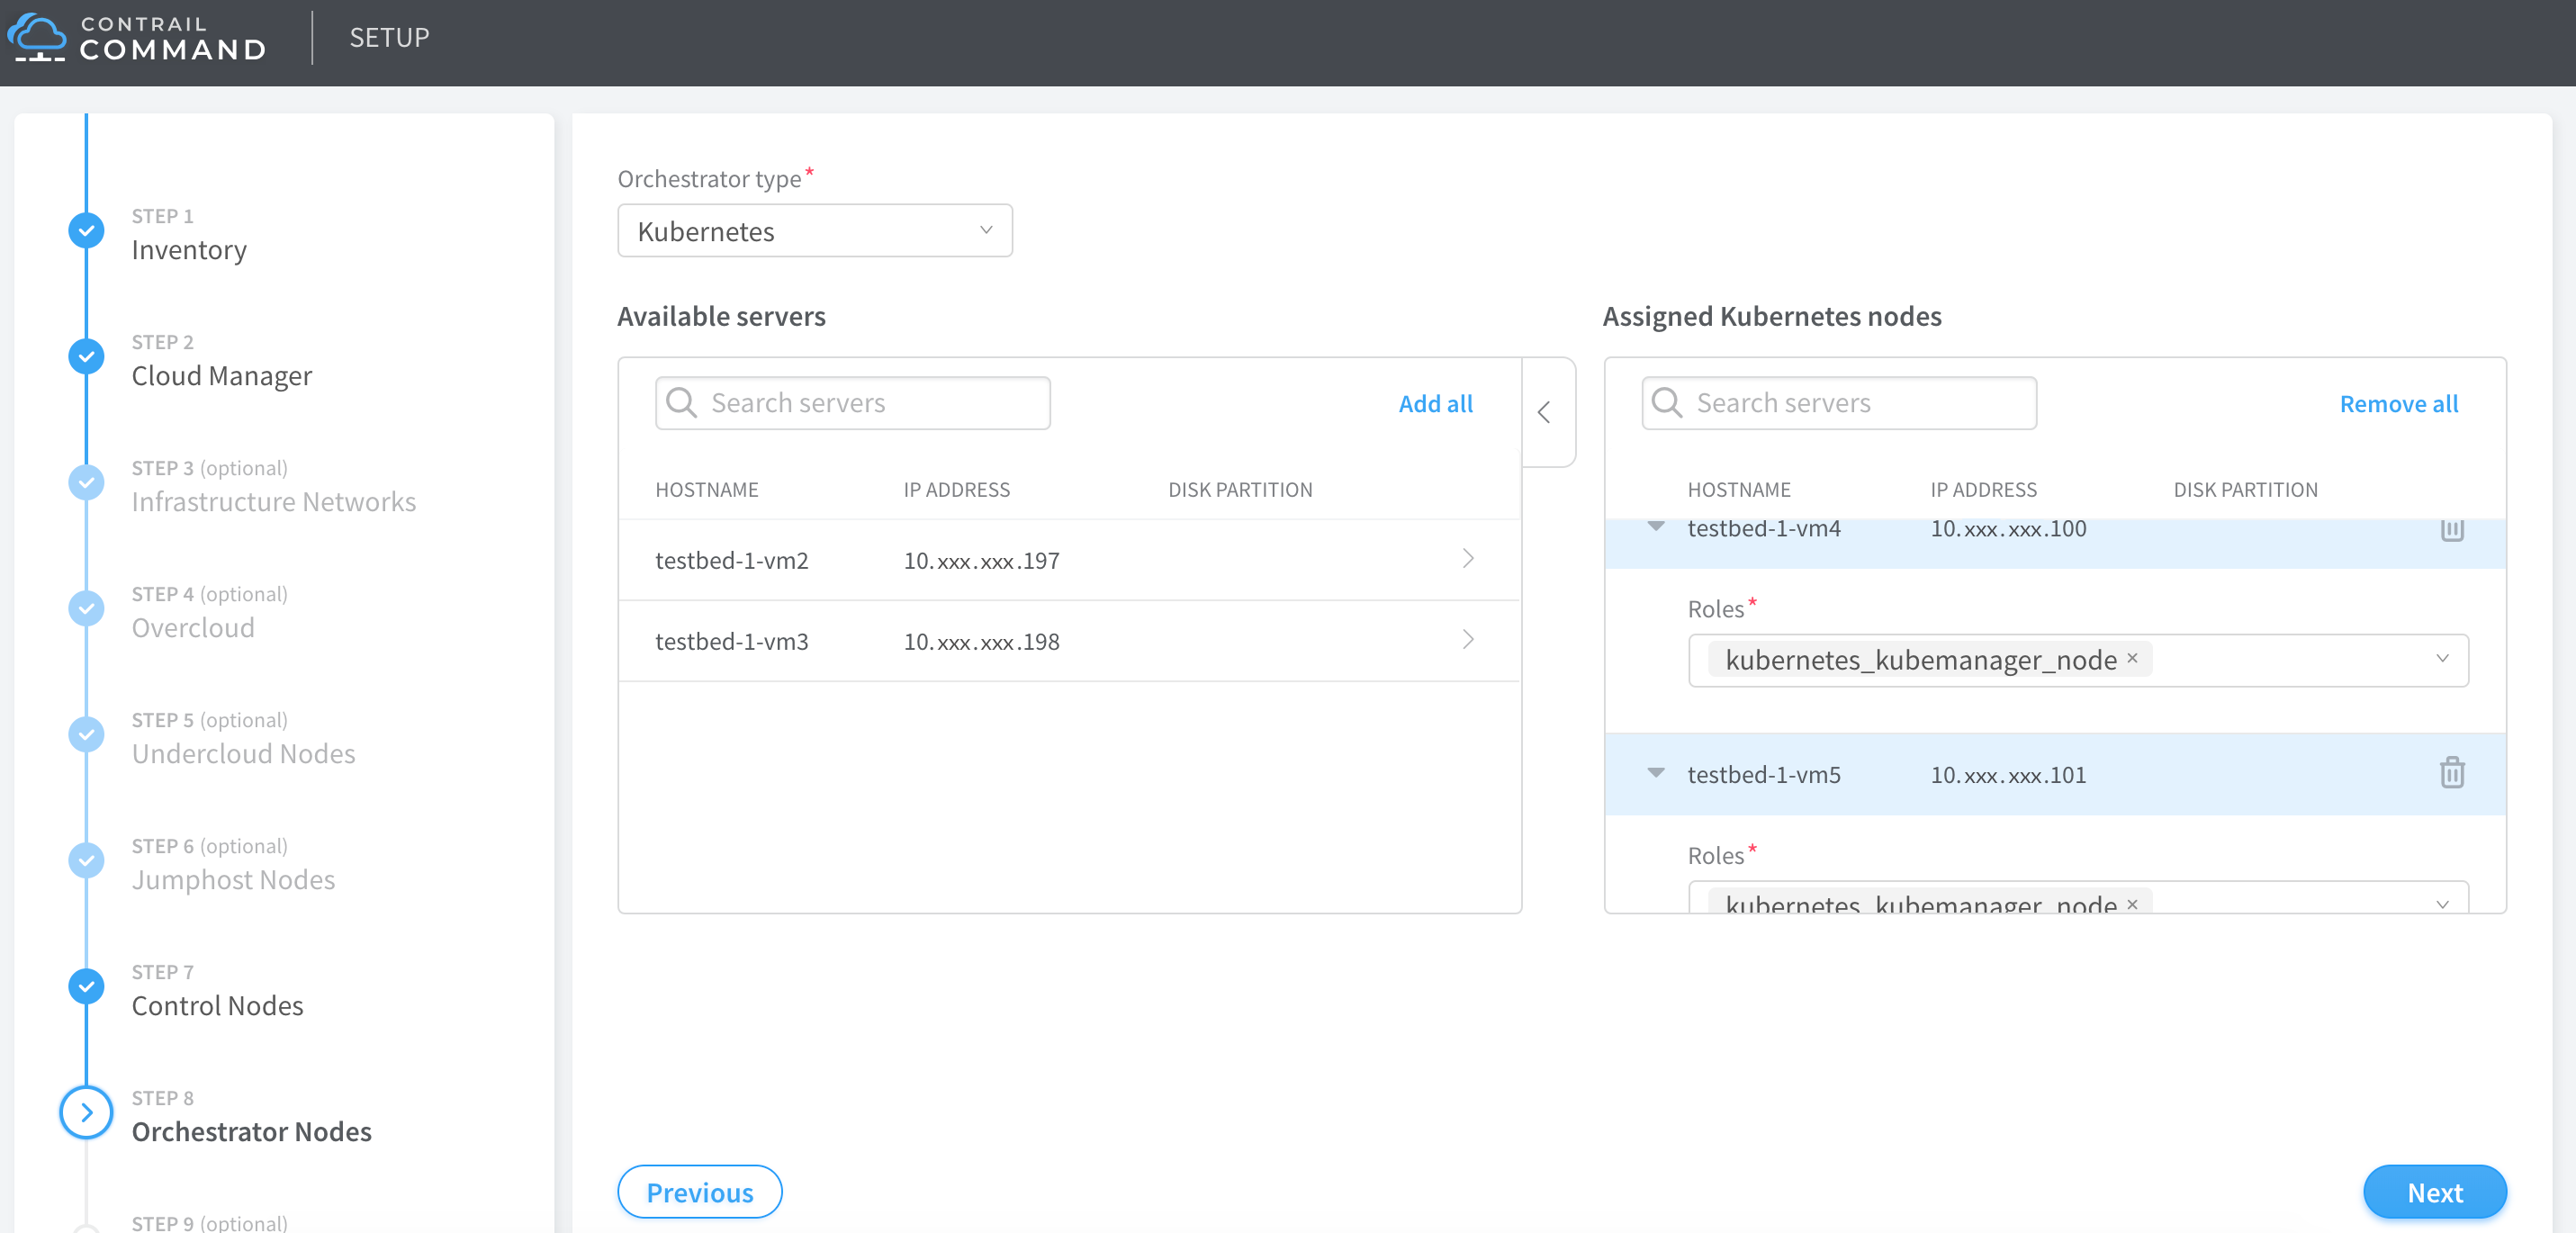The height and width of the screenshot is (1233, 2576).
Task: Click the Next button
Action: coord(2440,1192)
